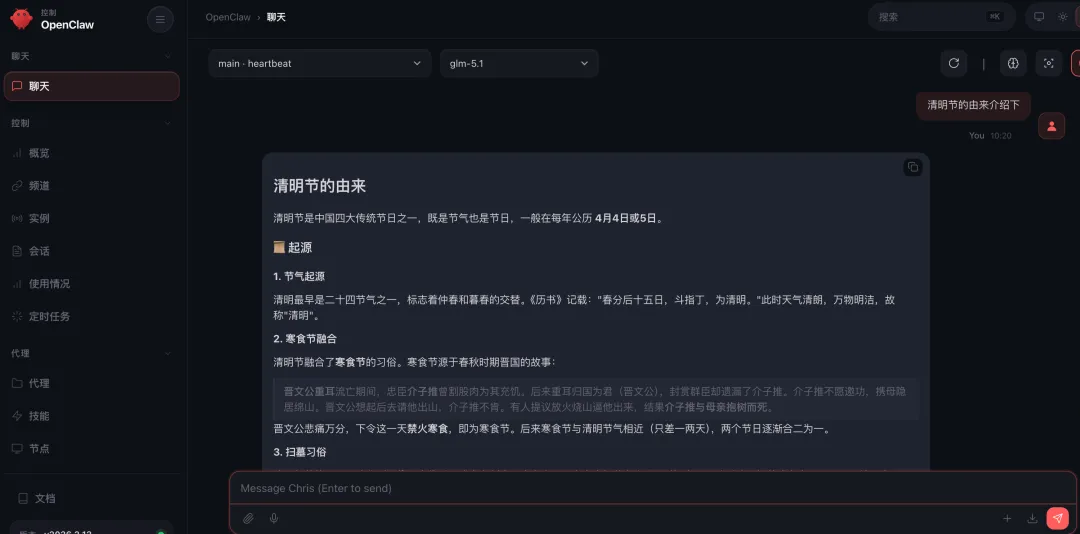Screen dimensions: 1080x534
Task: Click the 3. 扫墓习俗 subheading
Action: click(300, 452)
